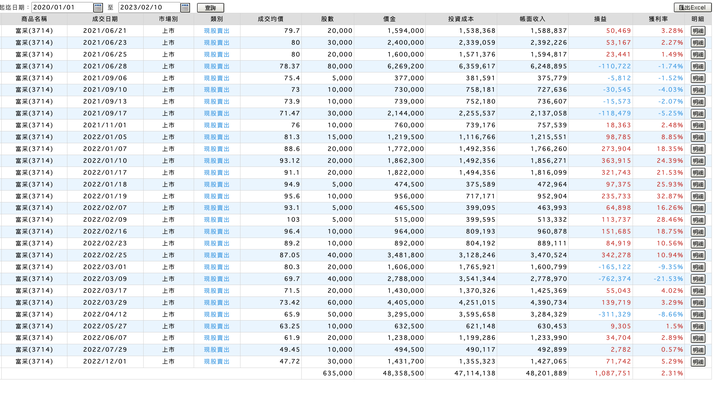Click the end date field 2023/02/10
The height and width of the screenshot is (394, 720).
149,7
